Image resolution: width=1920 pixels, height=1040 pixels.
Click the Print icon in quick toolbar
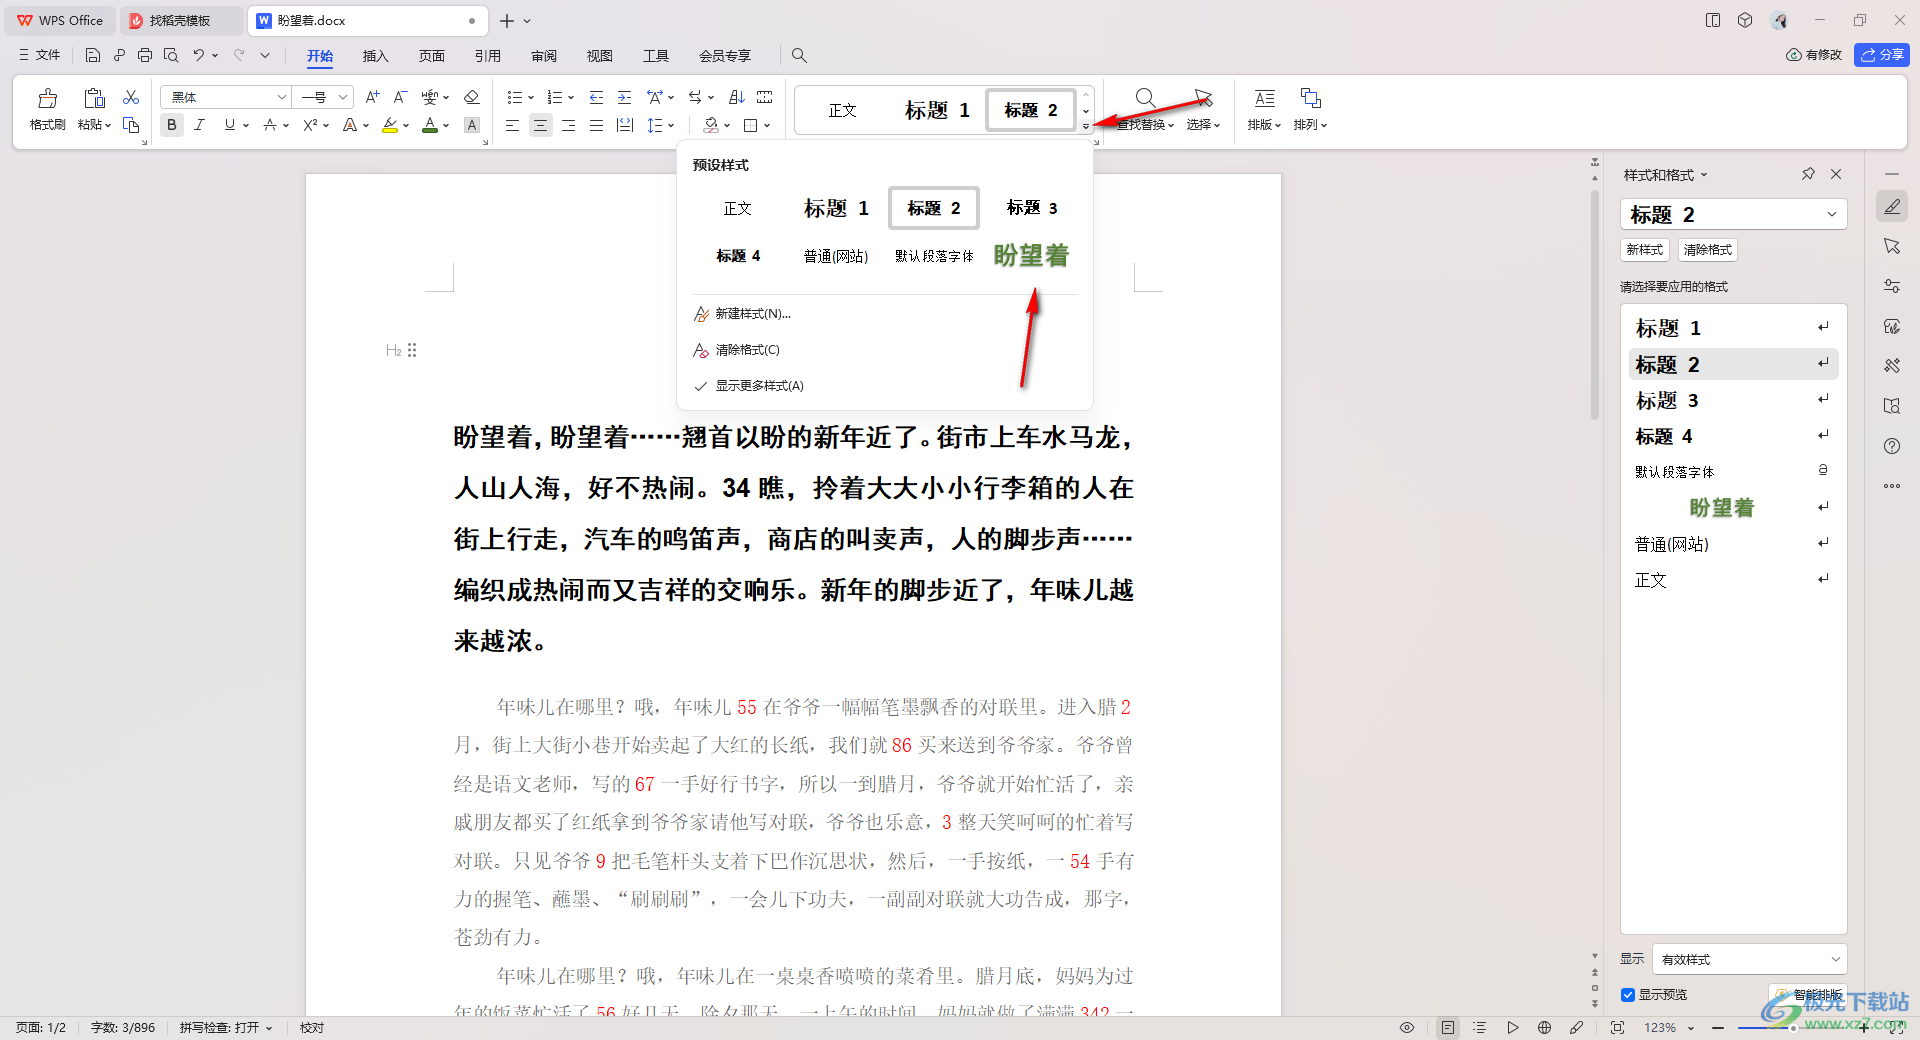point(145,55)
